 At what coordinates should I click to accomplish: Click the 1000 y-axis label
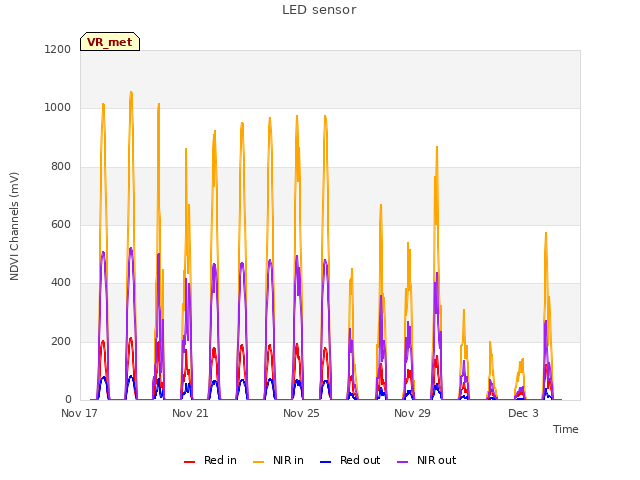[58, 108]
